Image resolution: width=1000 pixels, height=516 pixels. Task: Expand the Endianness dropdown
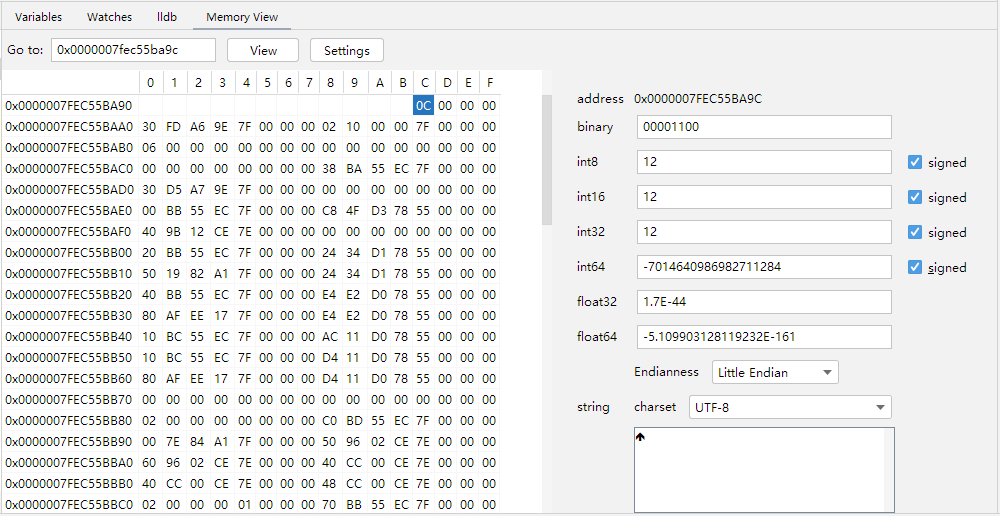point(775,372)
